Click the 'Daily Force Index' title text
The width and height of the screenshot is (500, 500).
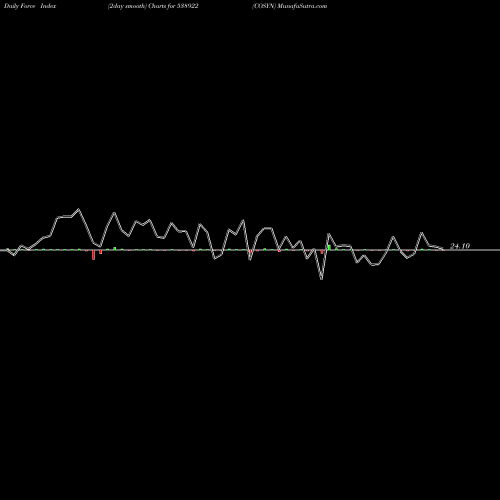(30, 6)
